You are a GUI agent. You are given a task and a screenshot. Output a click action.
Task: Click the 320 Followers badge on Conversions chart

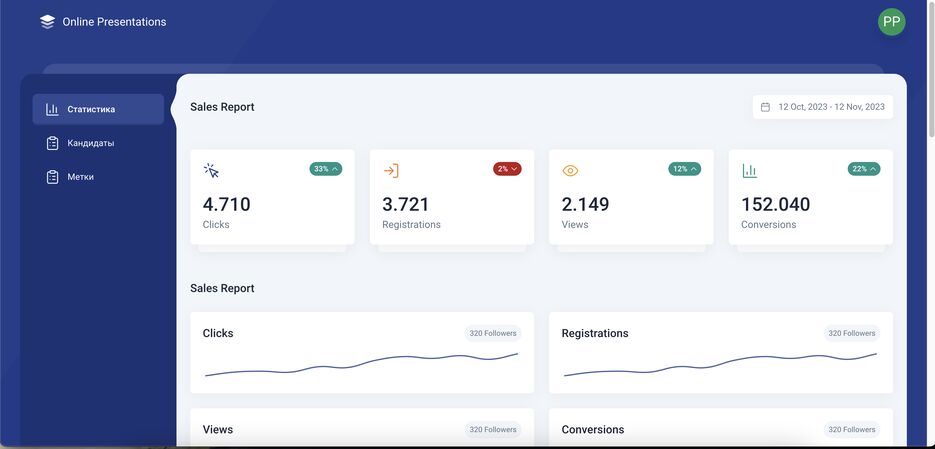click(852, 429)
